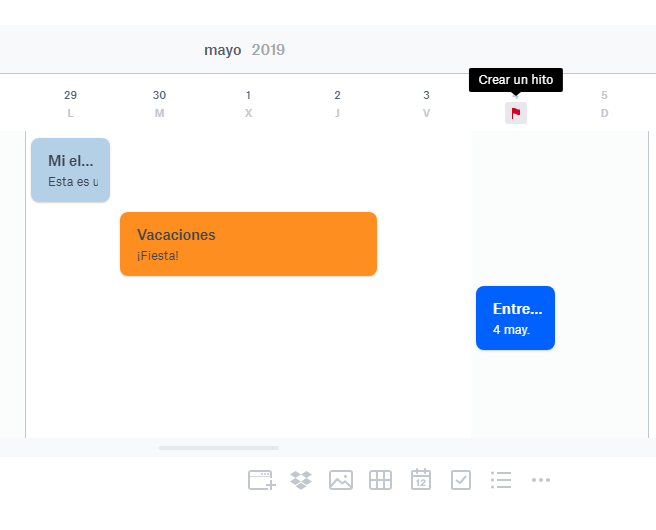Open the orange Vacaciones event

click(249, 244)
